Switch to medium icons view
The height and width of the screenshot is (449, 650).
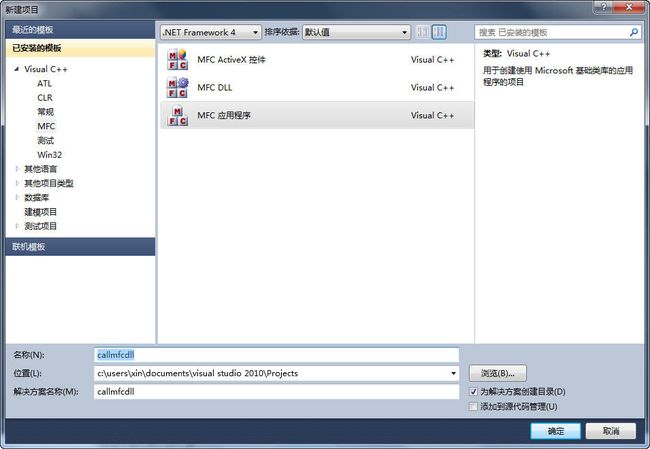pos(439,32)
